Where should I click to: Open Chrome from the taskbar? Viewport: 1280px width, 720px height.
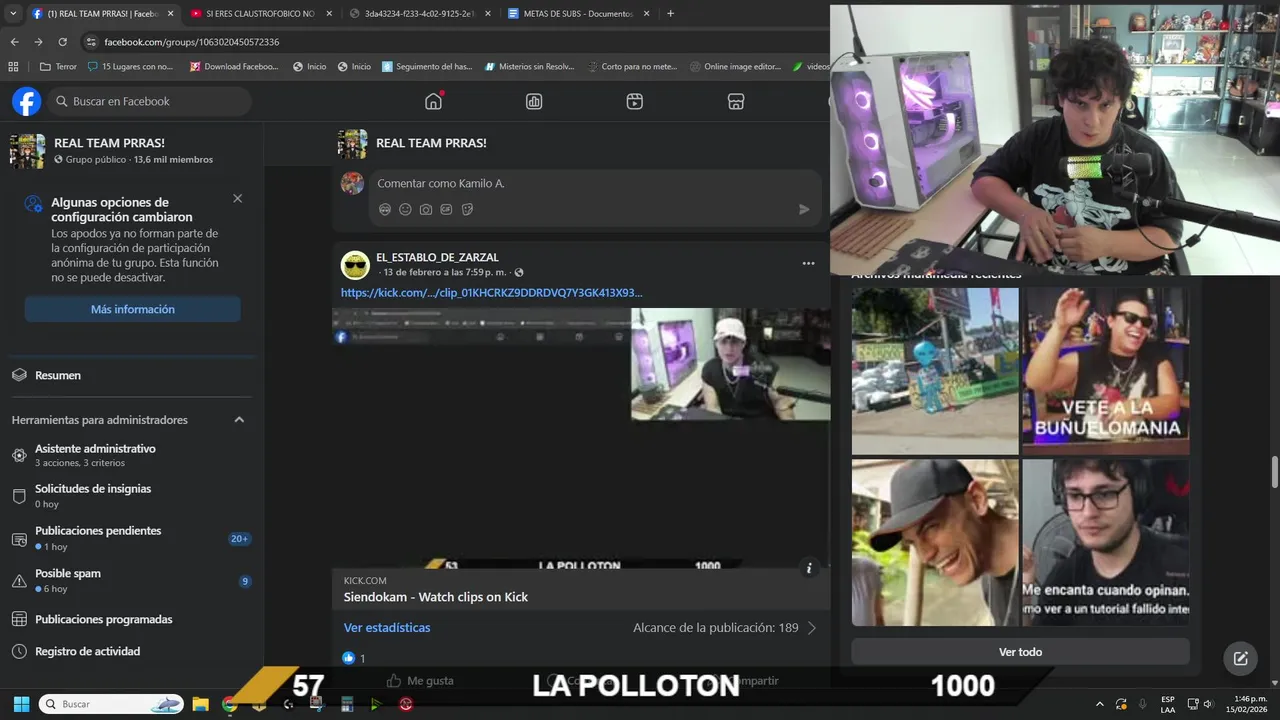pos(229,704)
